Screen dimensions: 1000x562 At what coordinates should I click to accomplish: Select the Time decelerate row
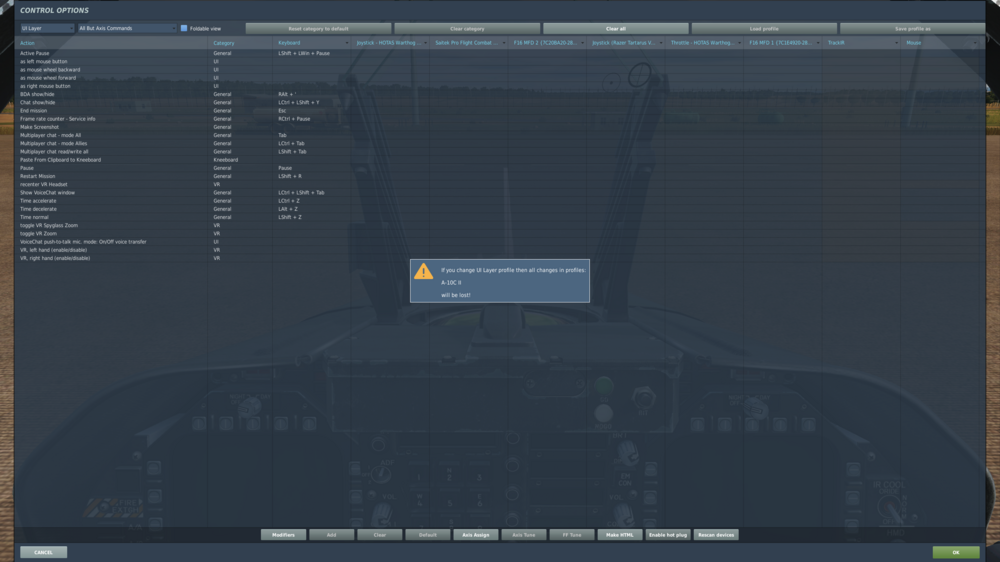click(x=499, y=209)
